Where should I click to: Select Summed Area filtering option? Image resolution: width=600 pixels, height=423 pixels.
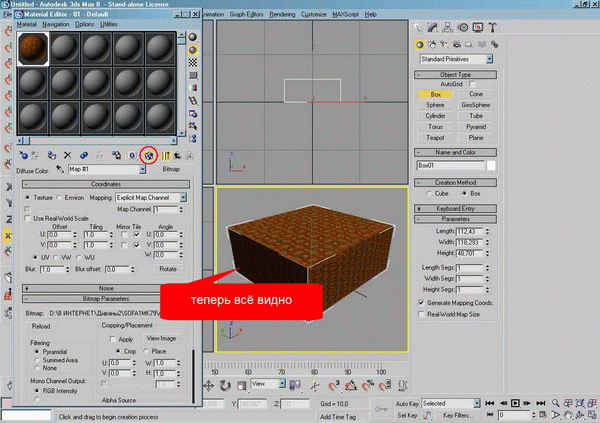pyautogui.click(x=38, y=361)
